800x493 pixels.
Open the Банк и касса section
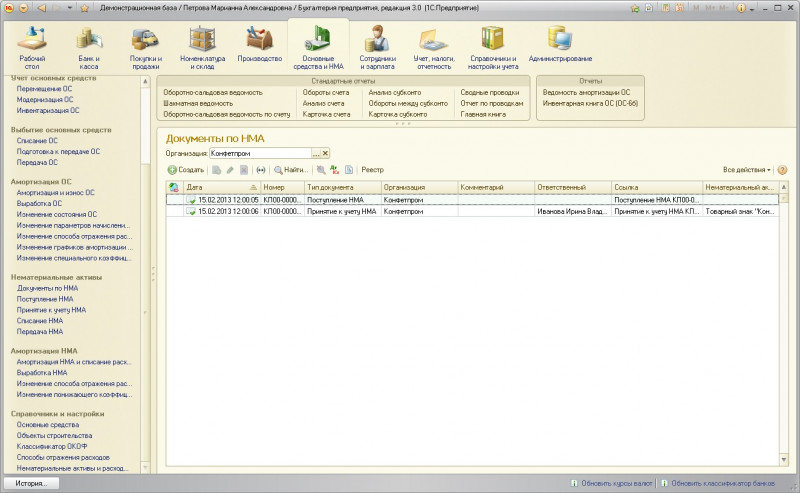pyautogui.click(x=89, y=48)
